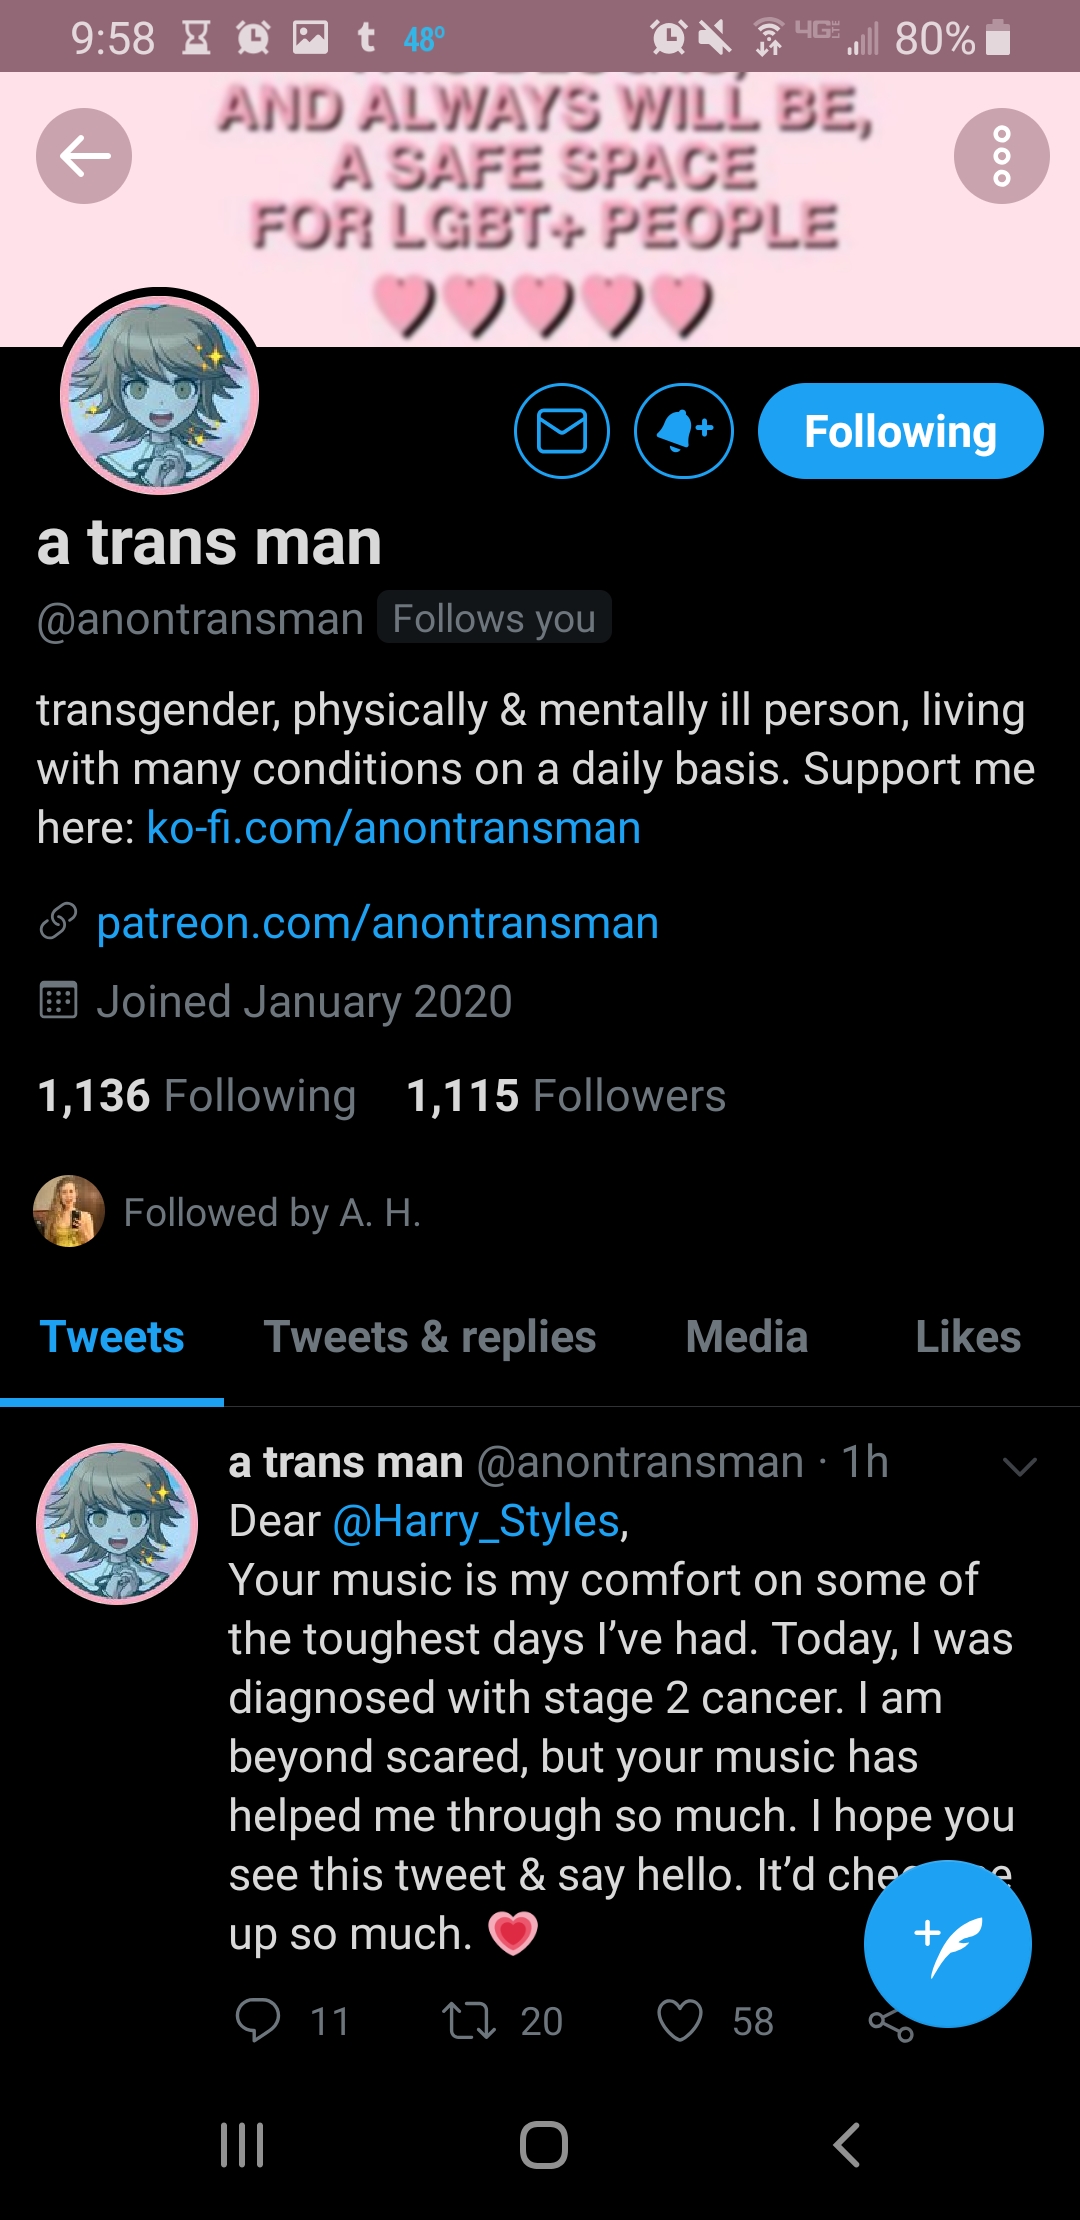
Task: Turn on tweet notifications bell
Action: point(684,431)
